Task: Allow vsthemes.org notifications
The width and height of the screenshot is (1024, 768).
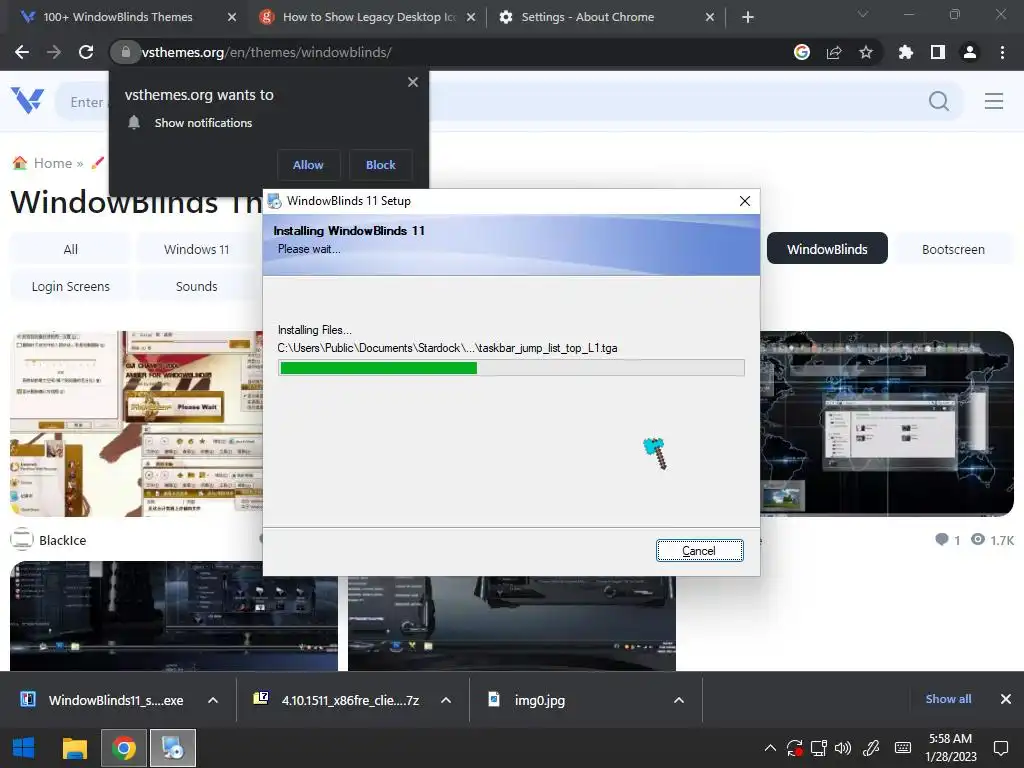Action: click(308, 165)
